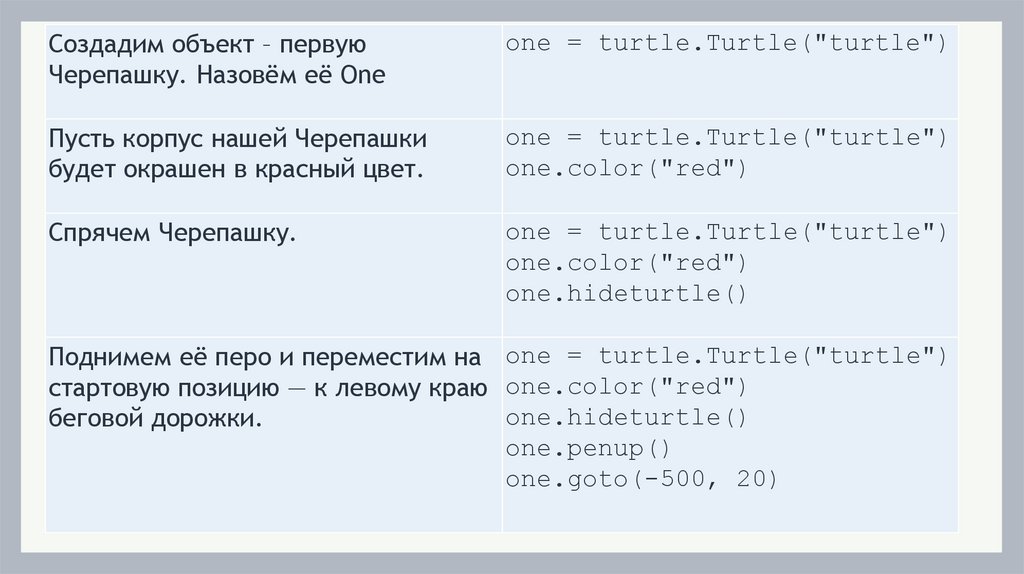Click one.hideturtle() in the third row

click(x=626, y=294)
